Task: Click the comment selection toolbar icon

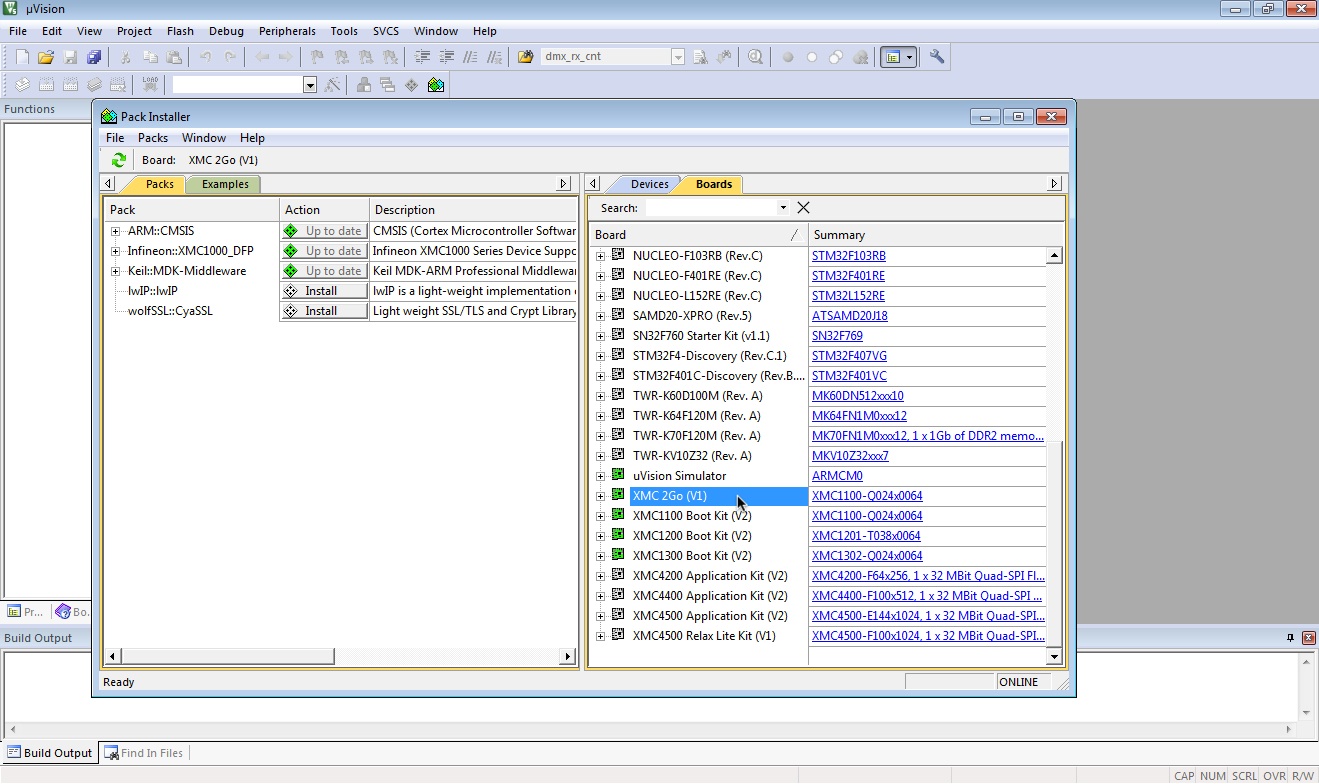Action: pos(470,57)
